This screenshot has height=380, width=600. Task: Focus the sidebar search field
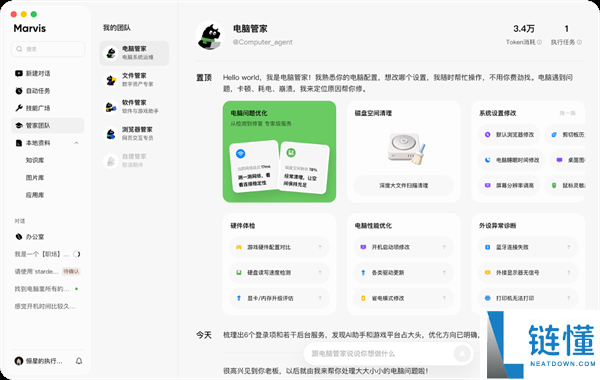48,49
